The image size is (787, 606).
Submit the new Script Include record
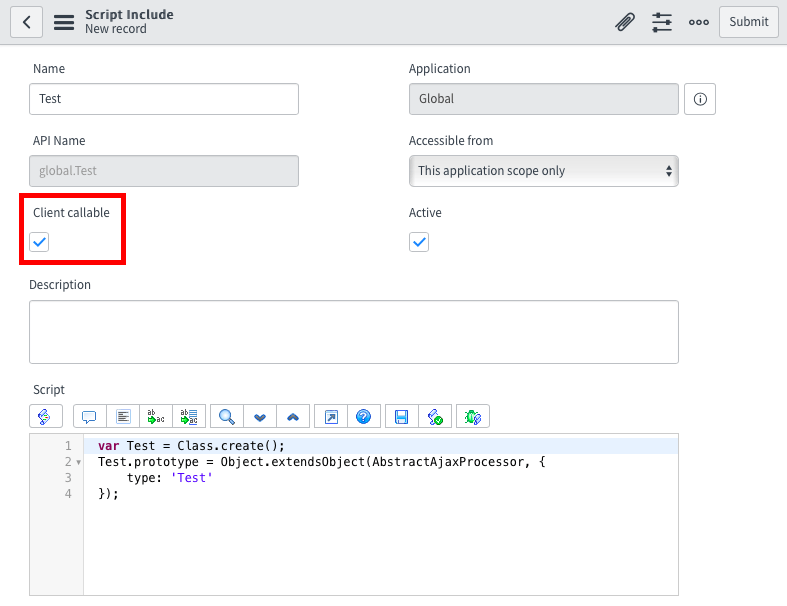748,22
